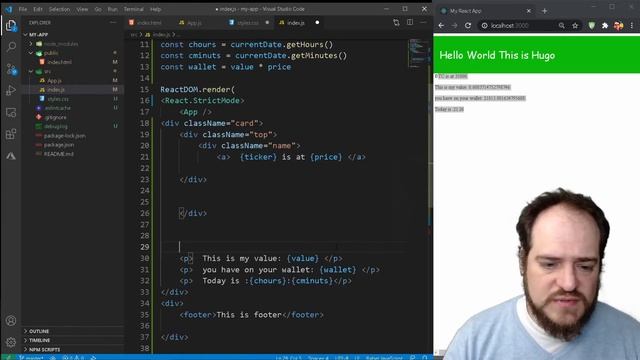
Task: Open index.html in the file tree
Action: pos(60,62)
